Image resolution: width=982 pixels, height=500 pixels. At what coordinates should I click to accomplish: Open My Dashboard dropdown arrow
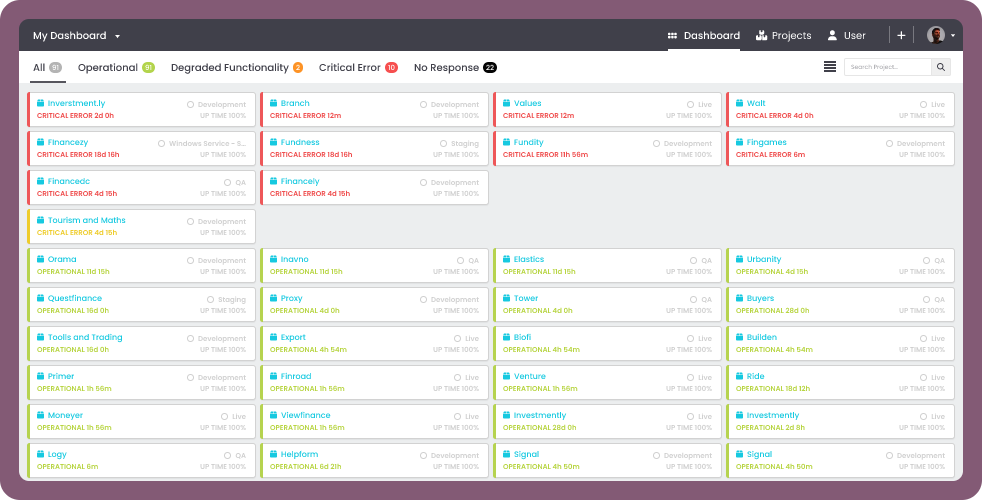117,36
